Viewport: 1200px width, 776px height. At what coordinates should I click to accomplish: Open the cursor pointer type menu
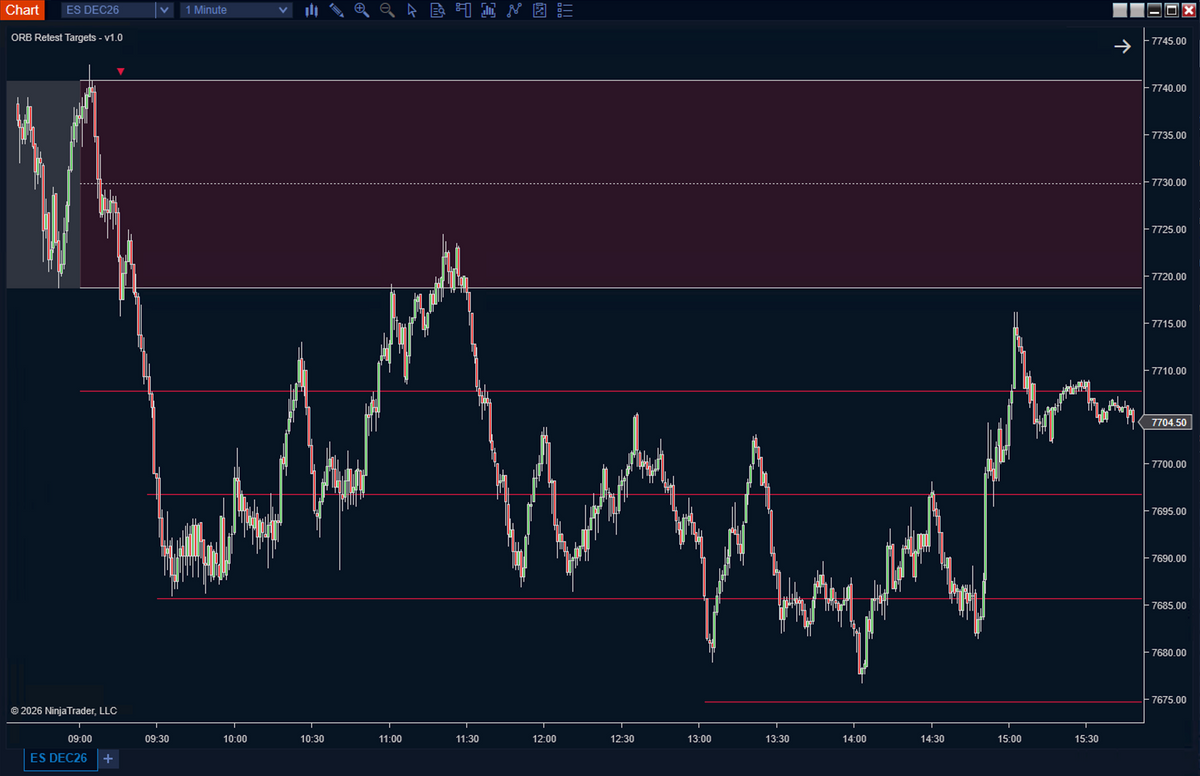coord(412,10)
